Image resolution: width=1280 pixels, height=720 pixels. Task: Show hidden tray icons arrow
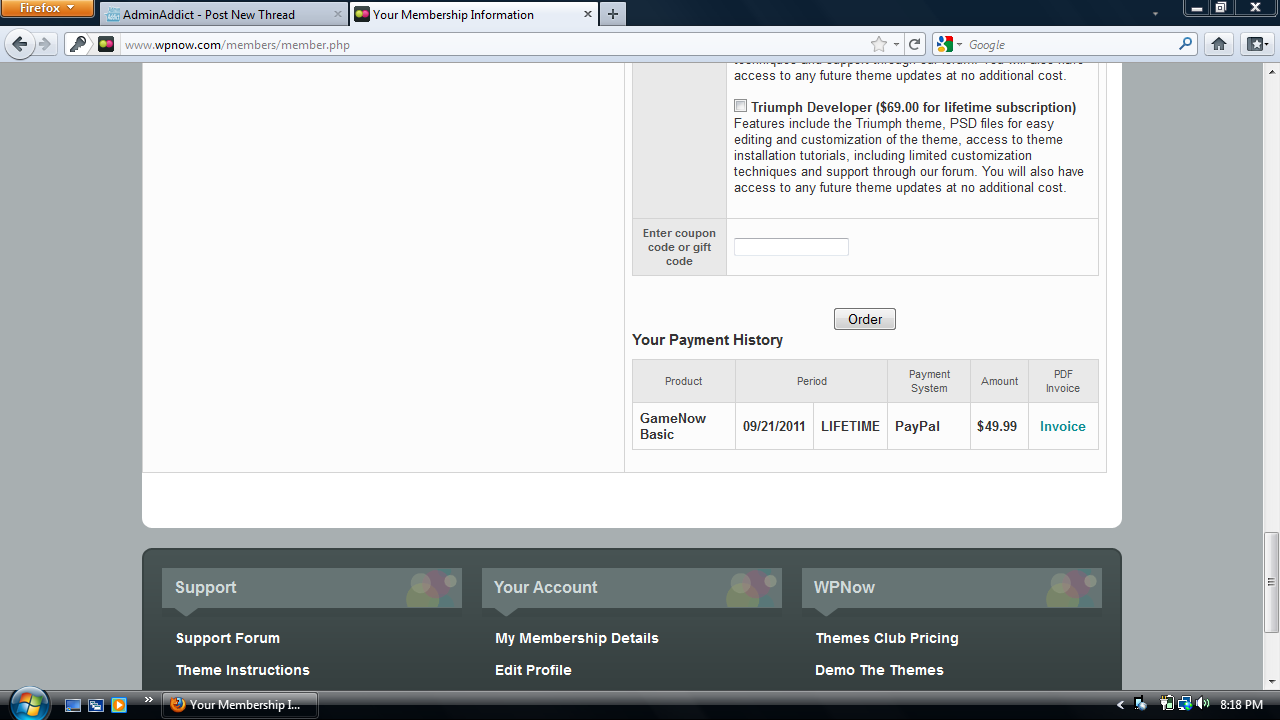click(1120, 705)
